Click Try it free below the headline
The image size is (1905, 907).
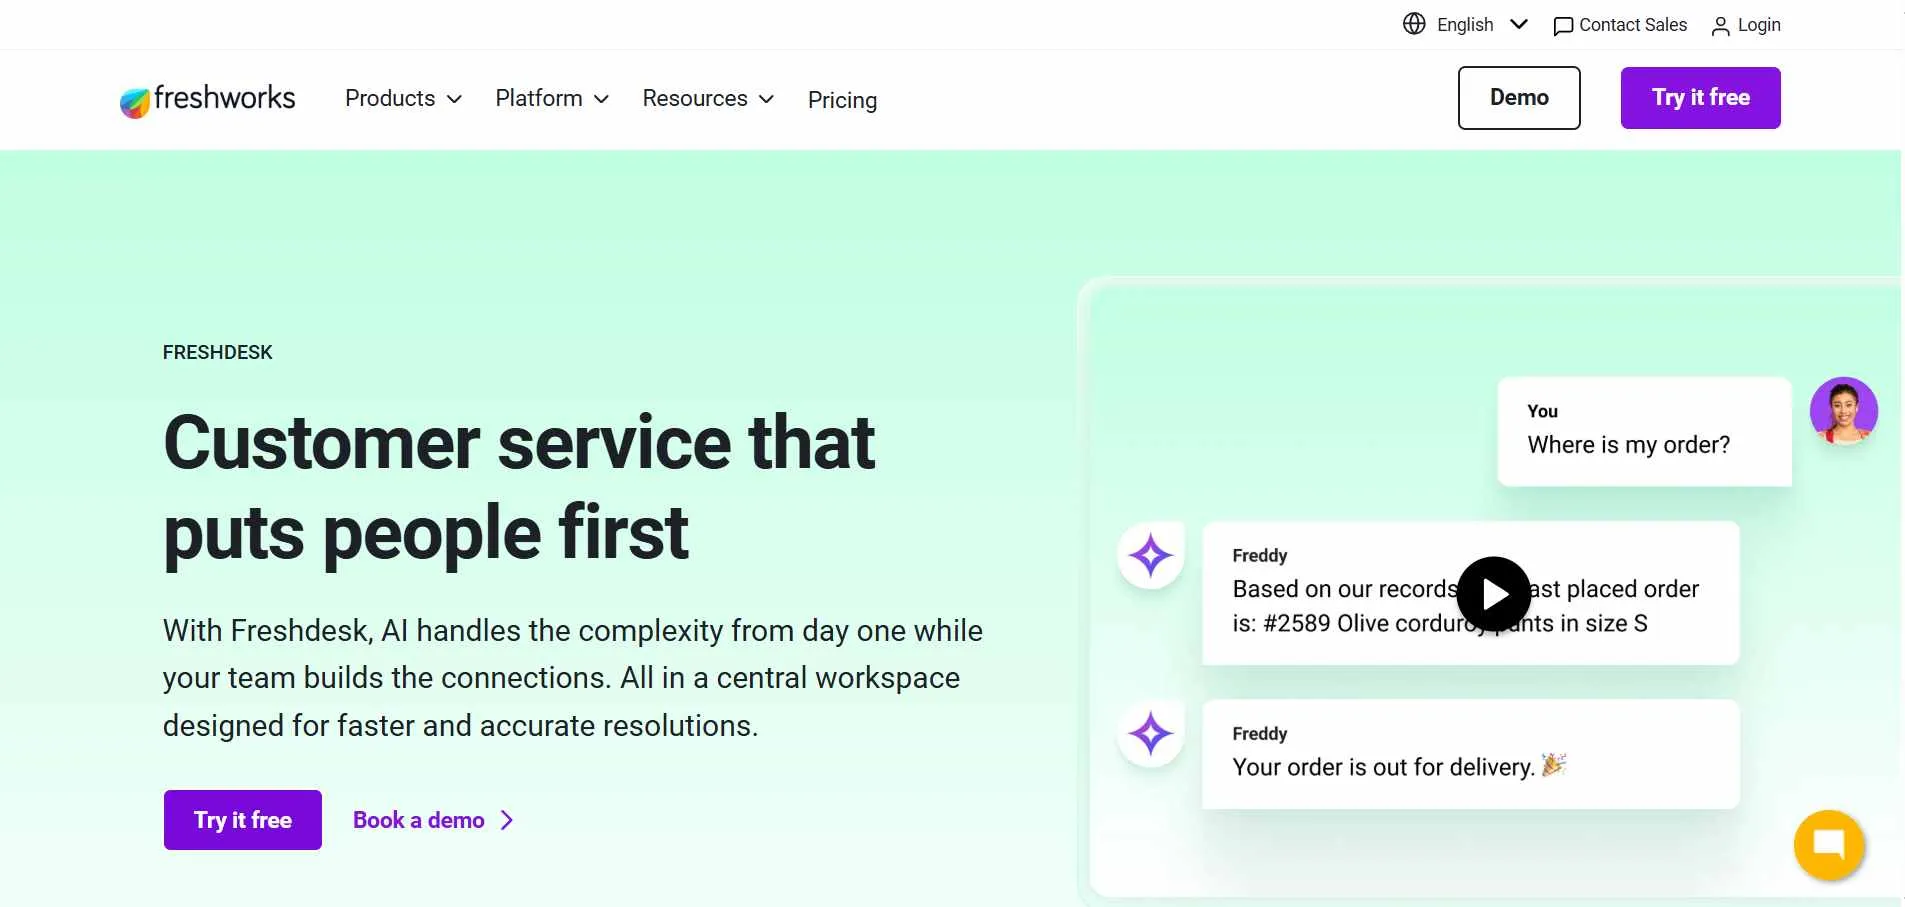(241, 820)
